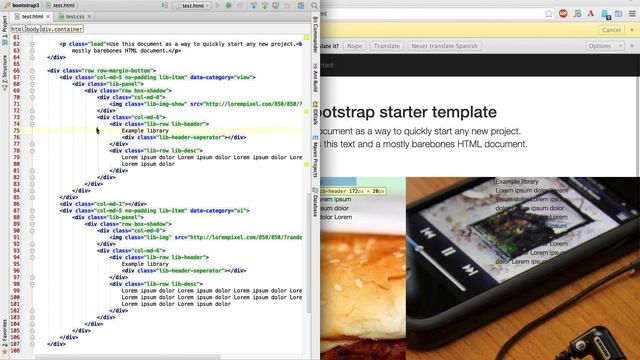This screenshot has width=640, height=360.
Task: Open the Commander tool window
Action: 315,35
